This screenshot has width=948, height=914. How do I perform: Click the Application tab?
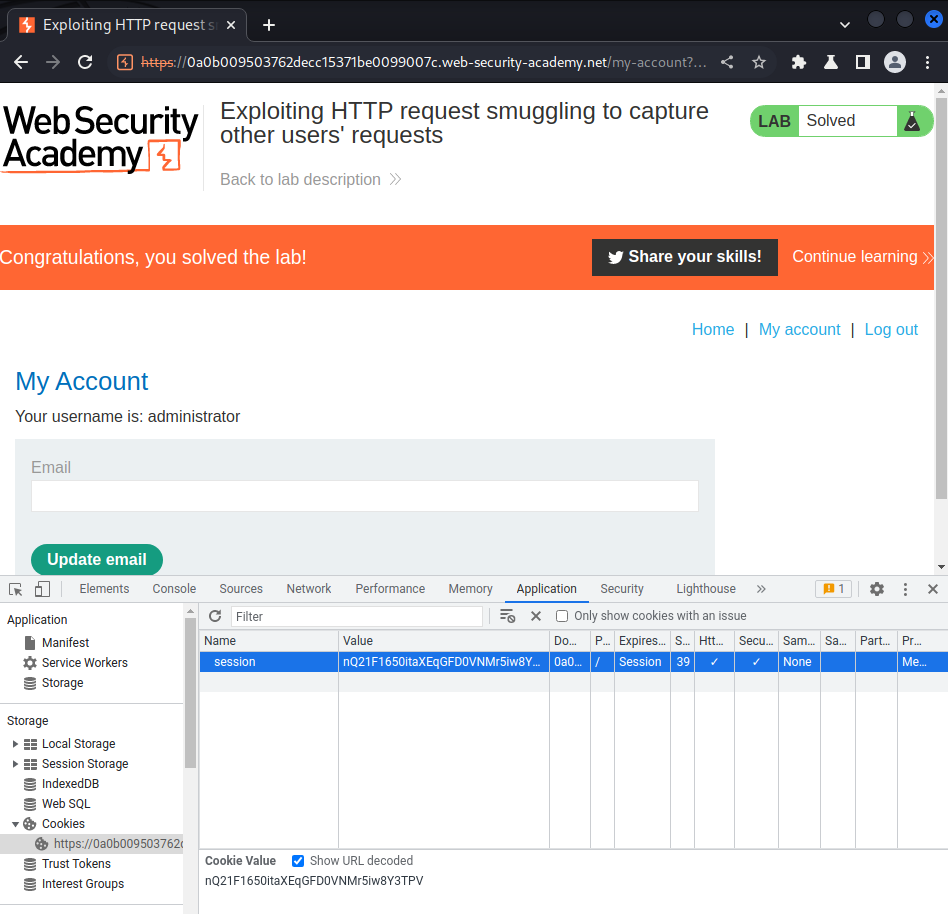coord(547,589)
